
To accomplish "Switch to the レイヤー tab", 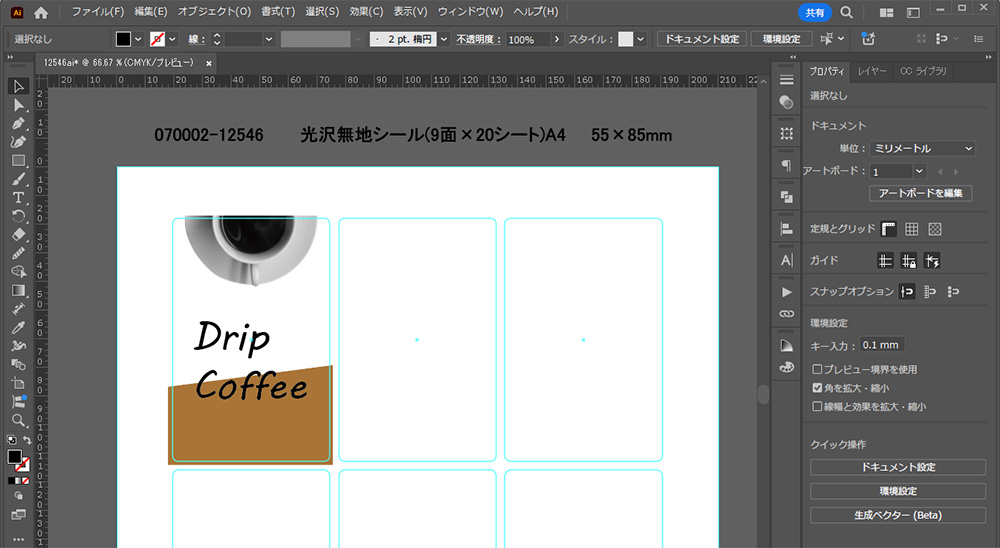I will coord(871,71).
